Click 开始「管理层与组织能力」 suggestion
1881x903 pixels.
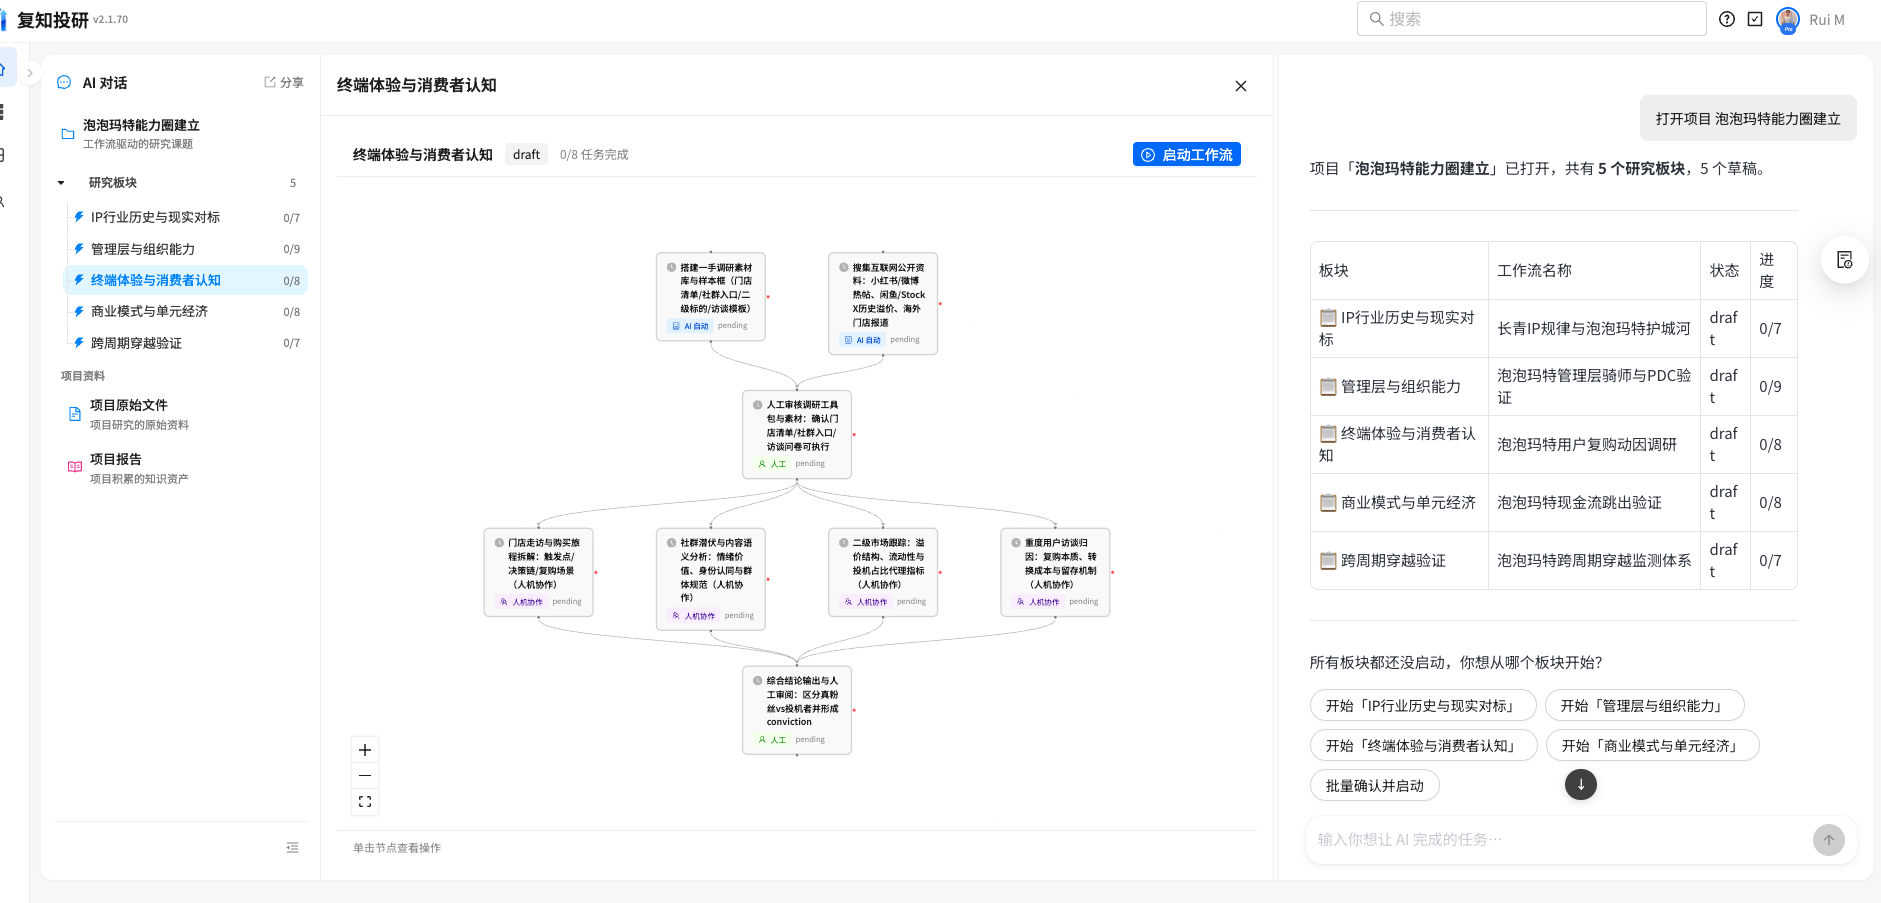click(x=1645, y=705)
